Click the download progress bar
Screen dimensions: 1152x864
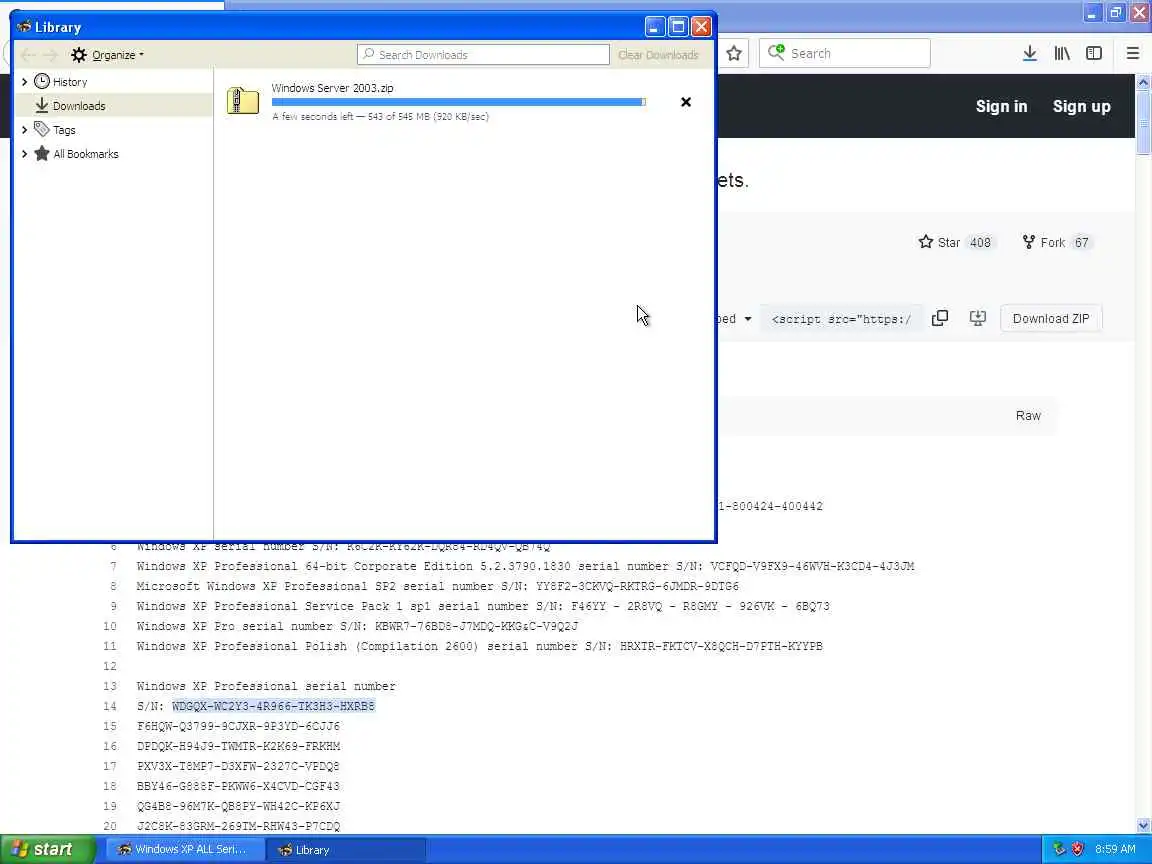pyautogui.click(x=458, y=102)
